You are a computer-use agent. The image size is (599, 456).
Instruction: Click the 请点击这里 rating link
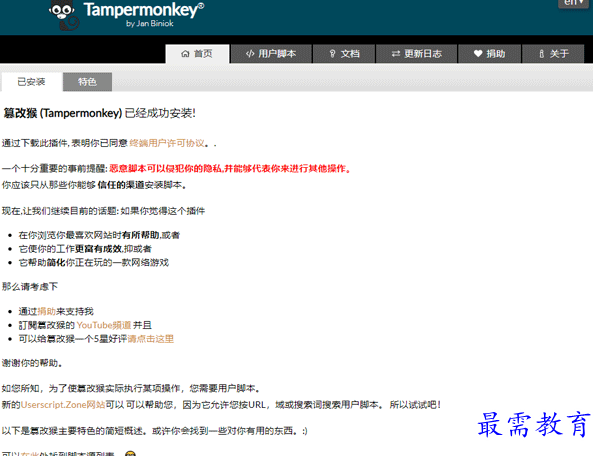tap(151, 339)
